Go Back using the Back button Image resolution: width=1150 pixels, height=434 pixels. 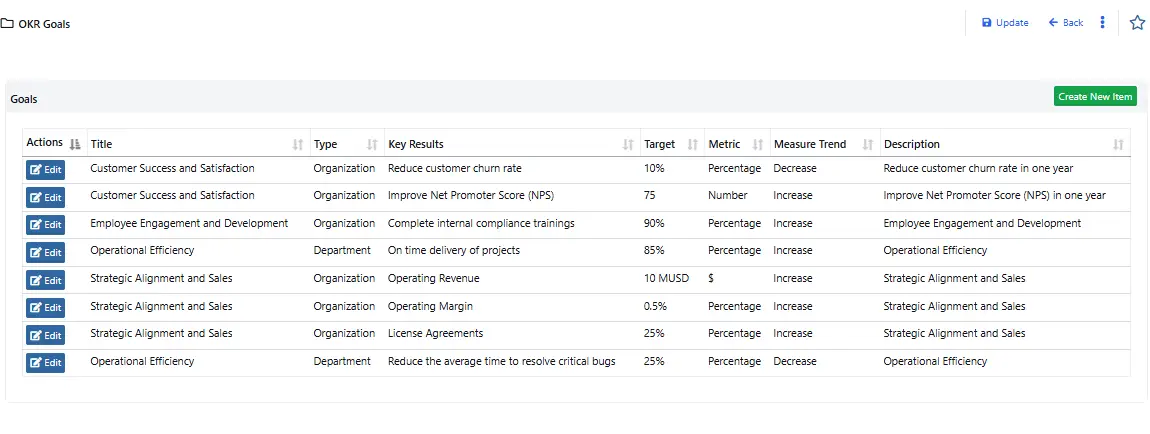[1066, 23]
